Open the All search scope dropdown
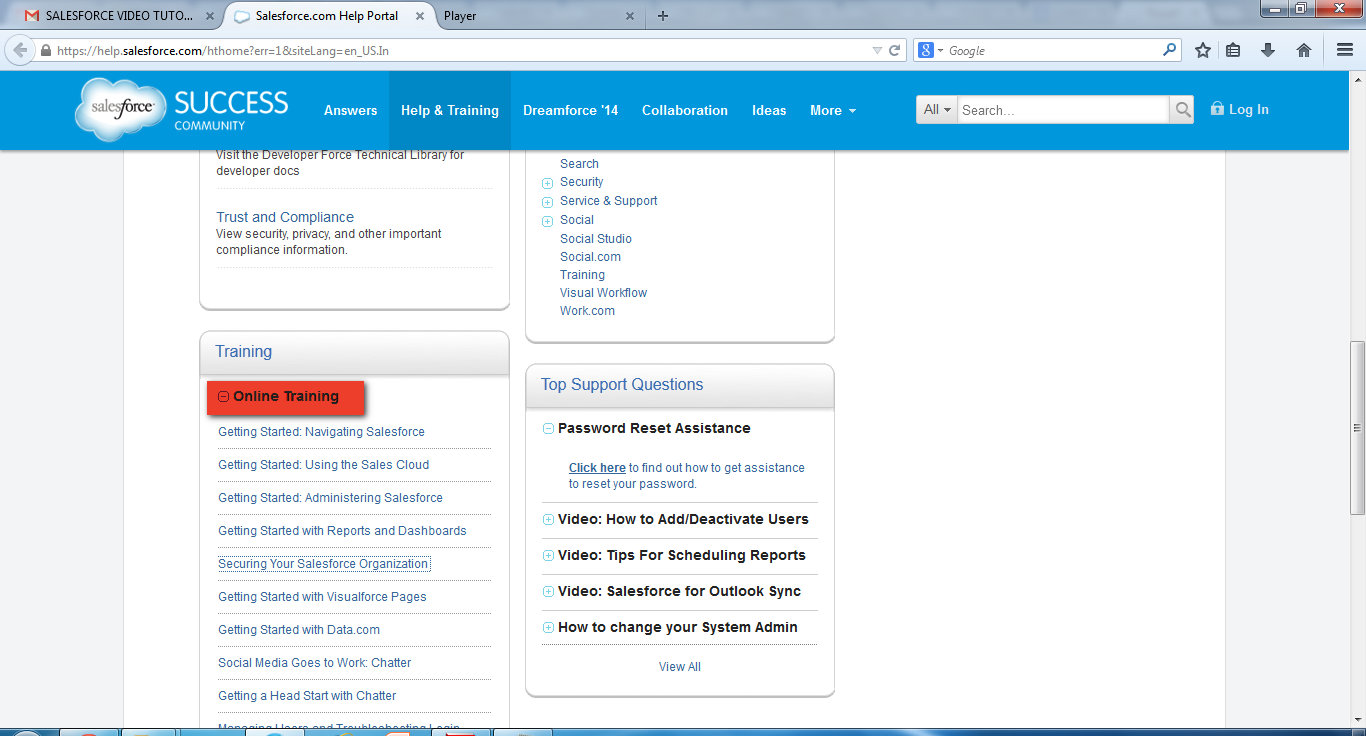This screenshot has width=1366, height=736. tap(937, 110)
